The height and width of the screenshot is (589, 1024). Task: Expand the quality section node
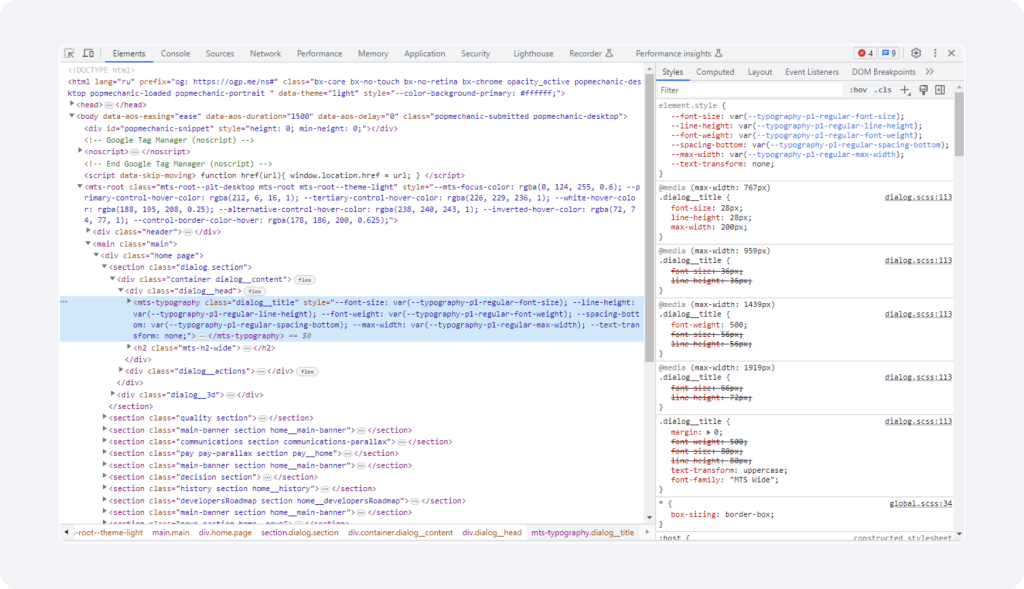pyautogui.click(x=104, y=417)
